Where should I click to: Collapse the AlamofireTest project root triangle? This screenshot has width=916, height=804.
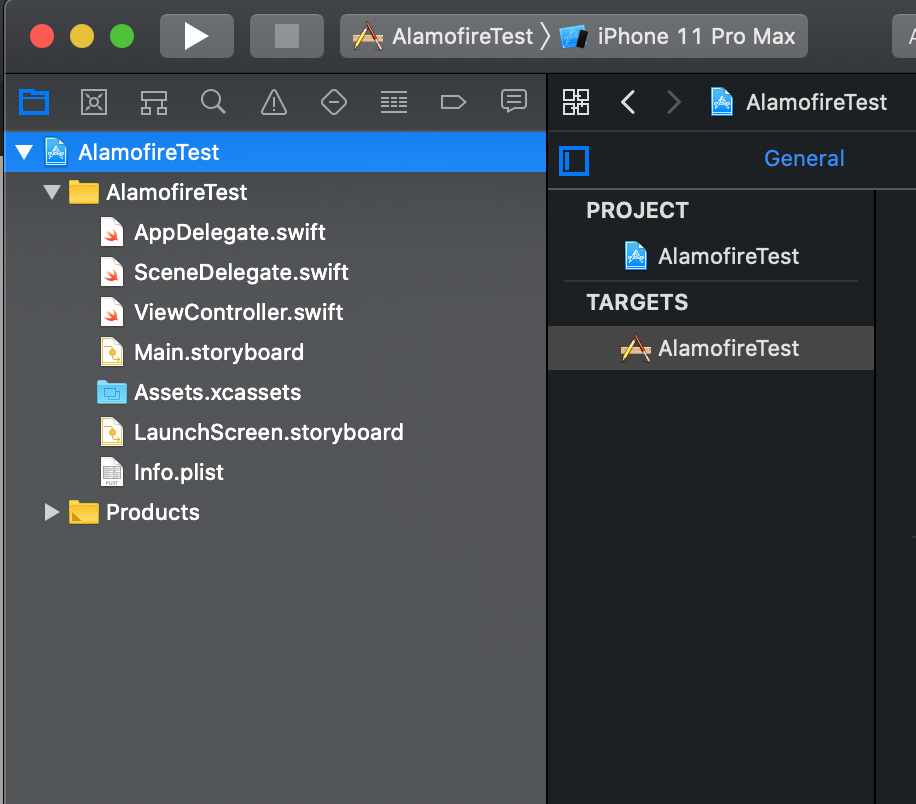(24, 153)
